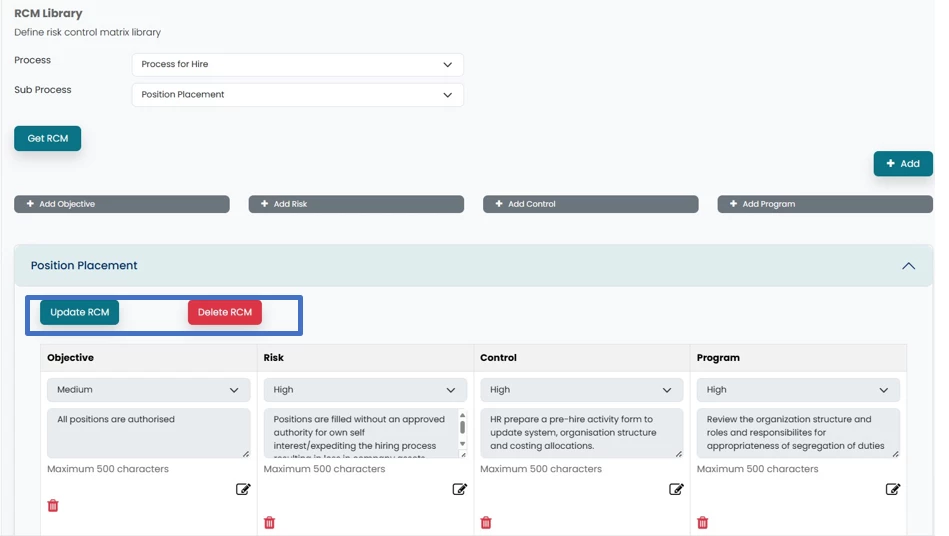Click the edit icon under Objective column
949x536 pixels.
243,489
